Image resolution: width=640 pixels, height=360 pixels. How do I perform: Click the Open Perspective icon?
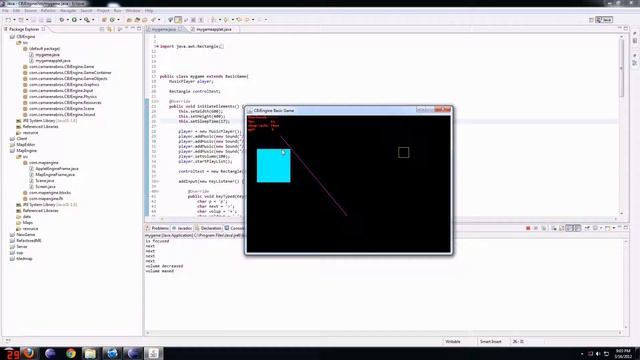[x=591, y=20]
